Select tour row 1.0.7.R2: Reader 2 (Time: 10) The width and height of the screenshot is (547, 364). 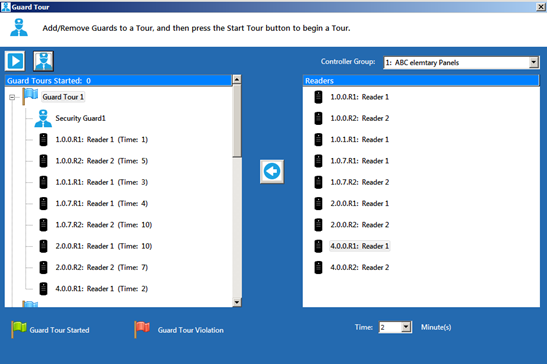(x=104, y=225)
